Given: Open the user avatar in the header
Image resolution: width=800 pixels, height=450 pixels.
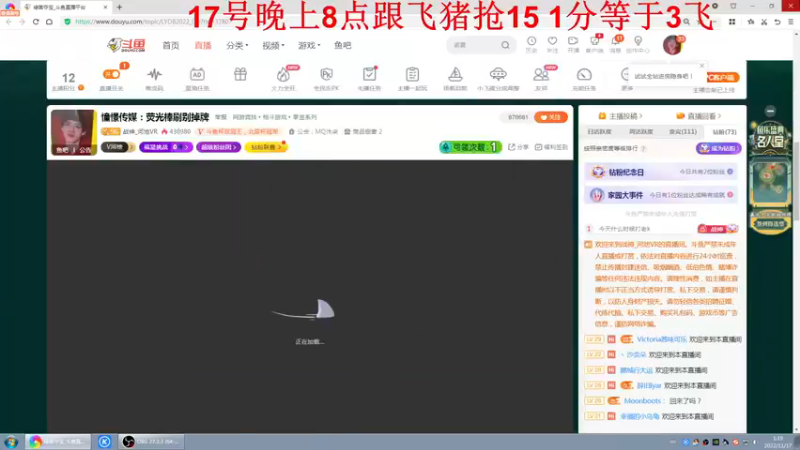Looking at the screenshot, I should coord(672,45).
